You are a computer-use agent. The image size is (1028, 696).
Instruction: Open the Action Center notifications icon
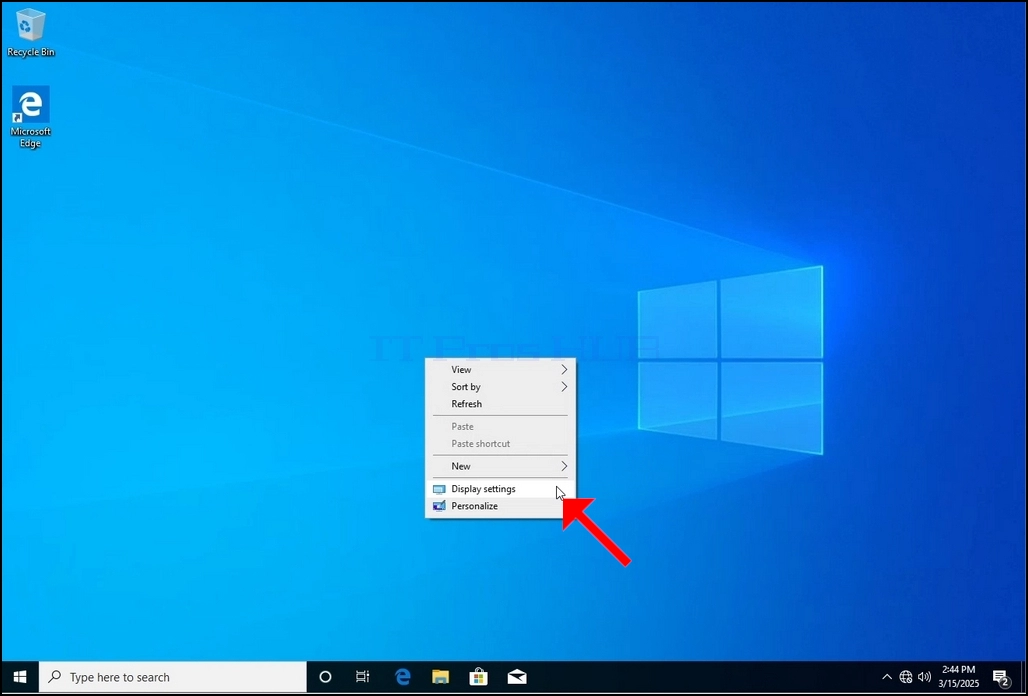[x=1000, y=677]
